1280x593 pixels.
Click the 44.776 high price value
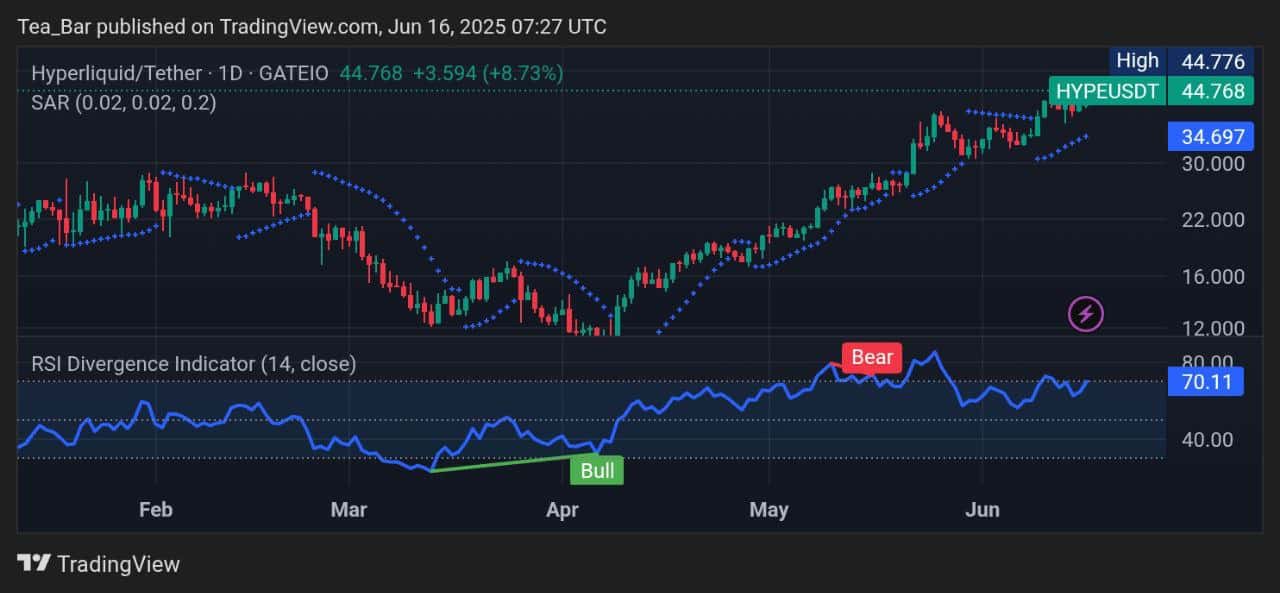[1213, 62]
